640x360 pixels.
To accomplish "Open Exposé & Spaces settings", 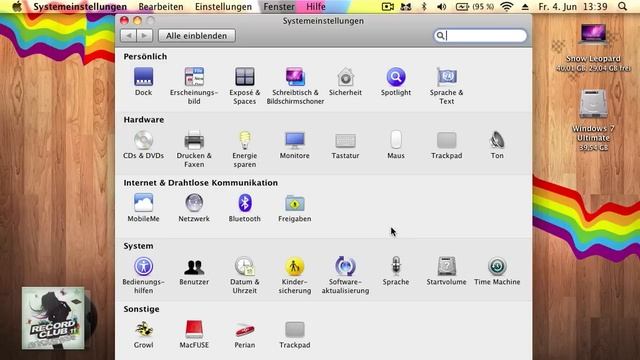I will click(244, 86).
